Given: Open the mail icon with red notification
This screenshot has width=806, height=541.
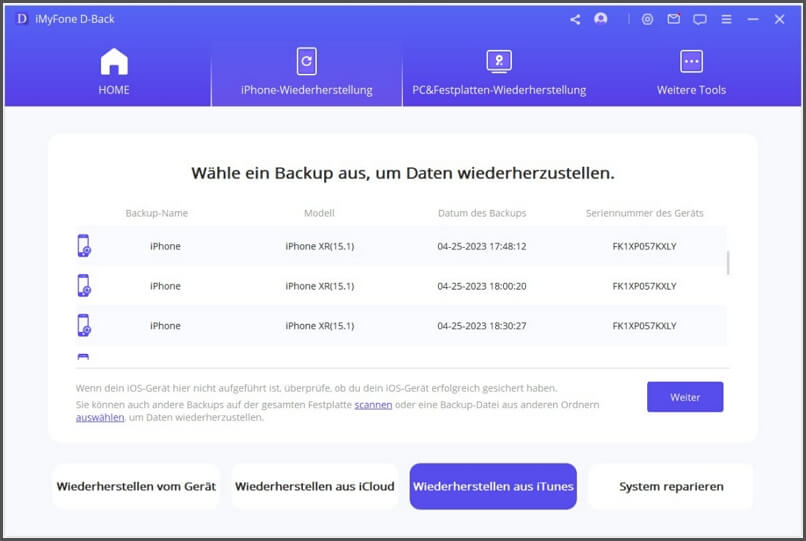Looking at the screenshot, I should tap(673, 19).
